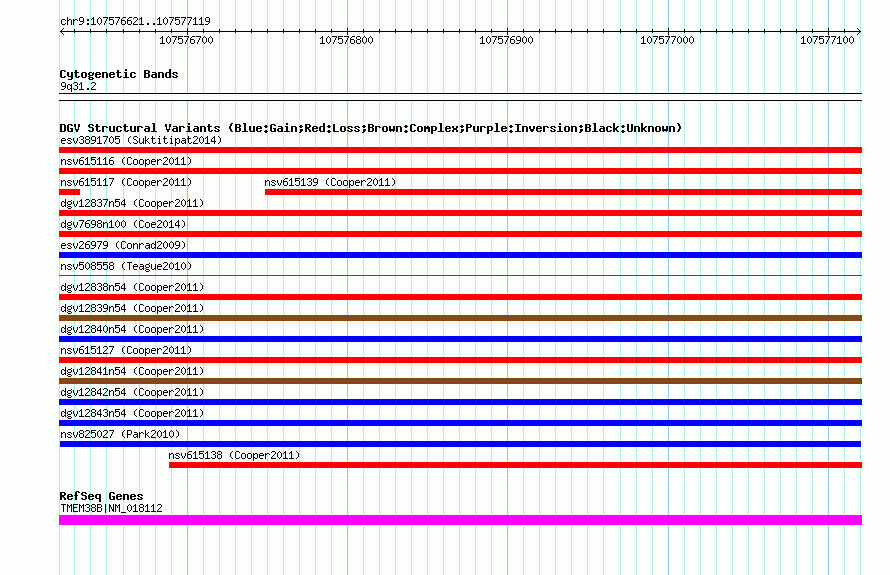The width and height of the screenshot is (890, 575).
Task: Click the nsv615127 (Cooper2011) label
Action: click(126, 350)
